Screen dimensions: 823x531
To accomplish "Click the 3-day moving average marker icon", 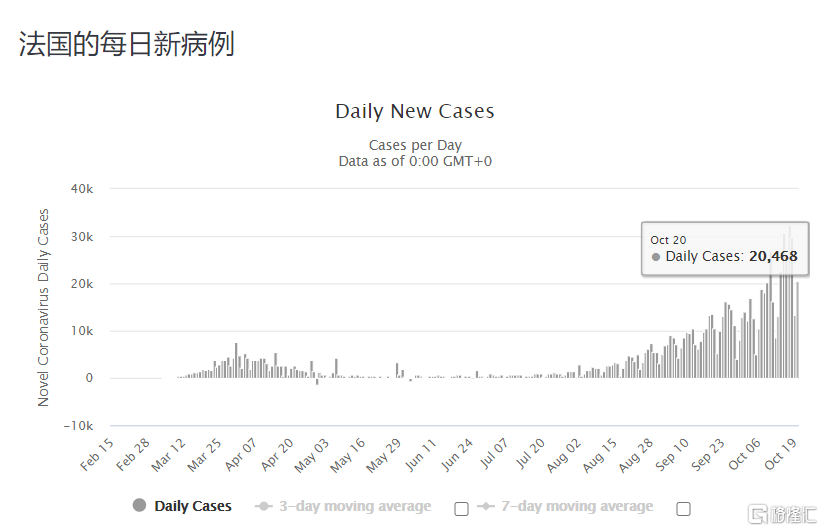I will [x=263, y=506].
